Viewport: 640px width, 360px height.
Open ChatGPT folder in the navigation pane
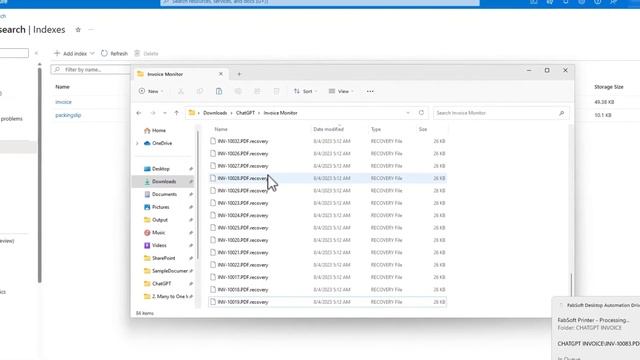click(x=158, y=284)
